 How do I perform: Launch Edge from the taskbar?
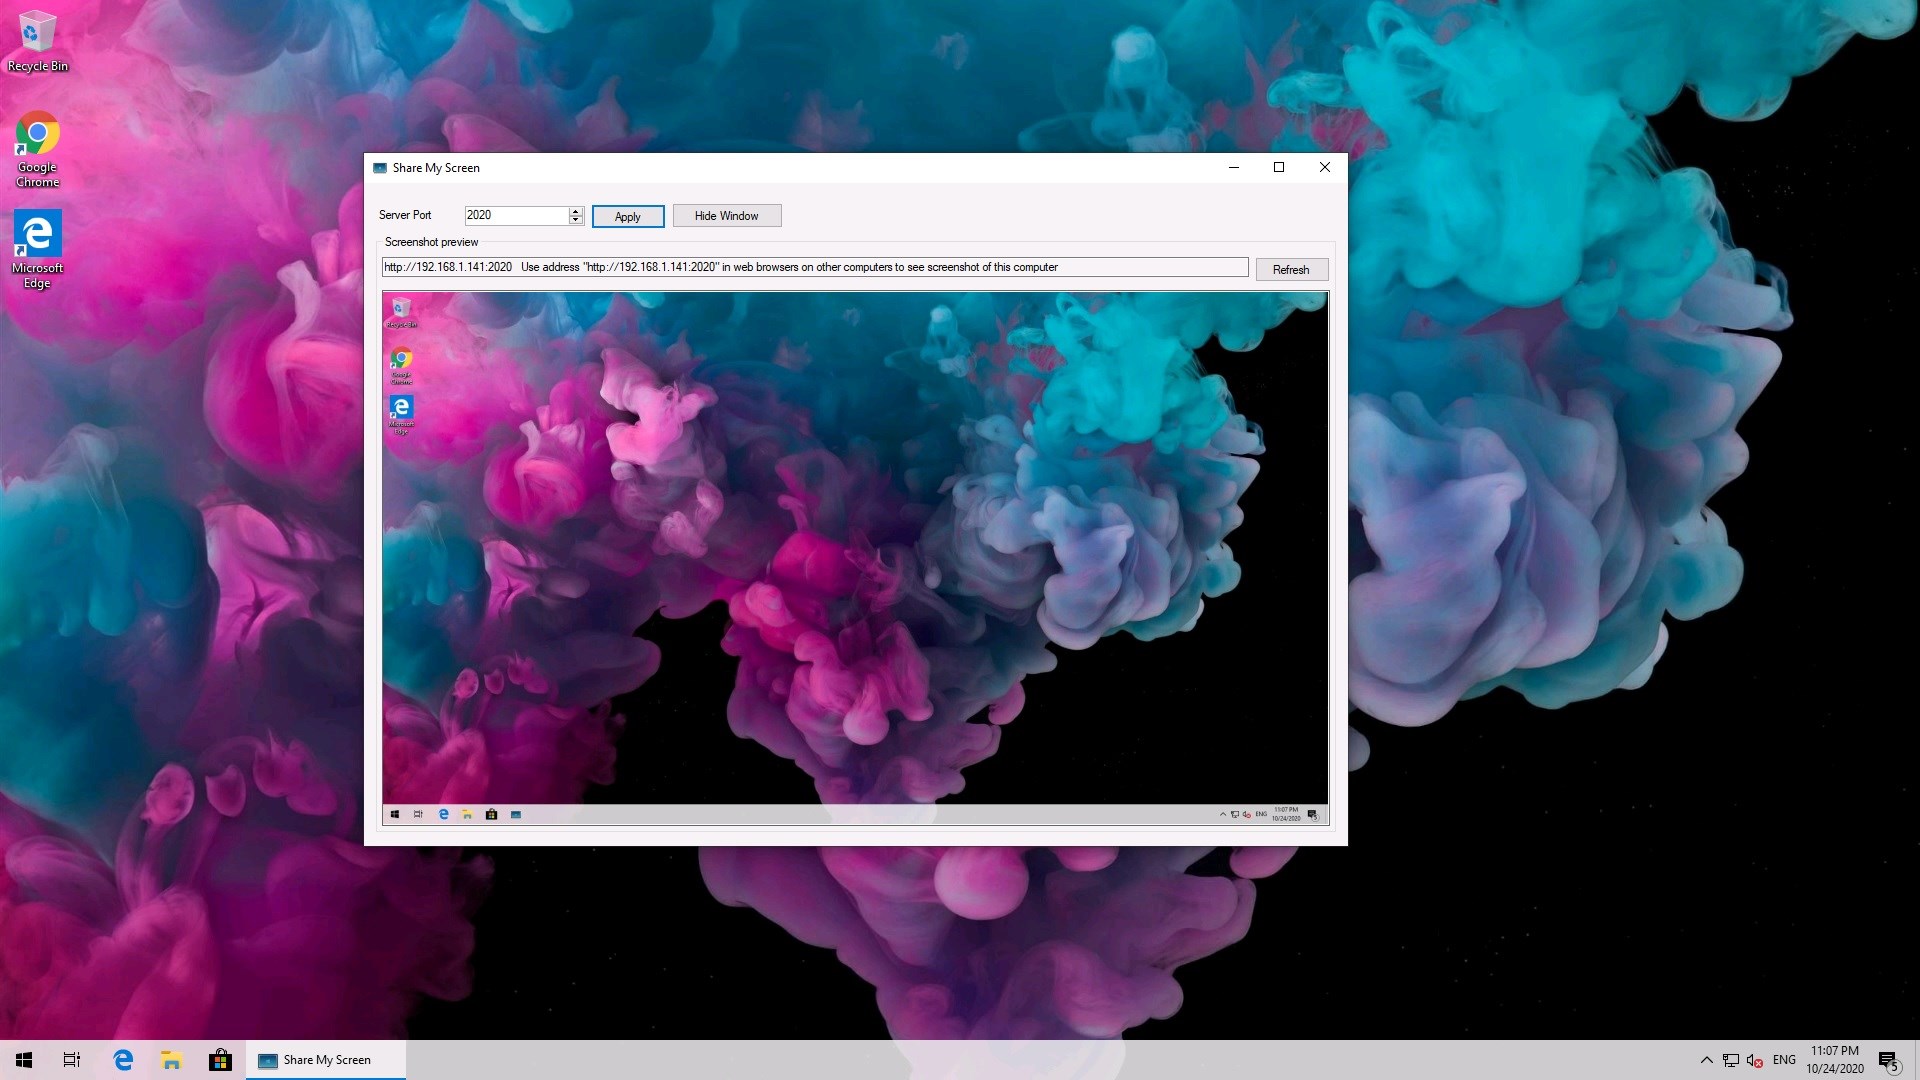click(x=123, y=1060)
